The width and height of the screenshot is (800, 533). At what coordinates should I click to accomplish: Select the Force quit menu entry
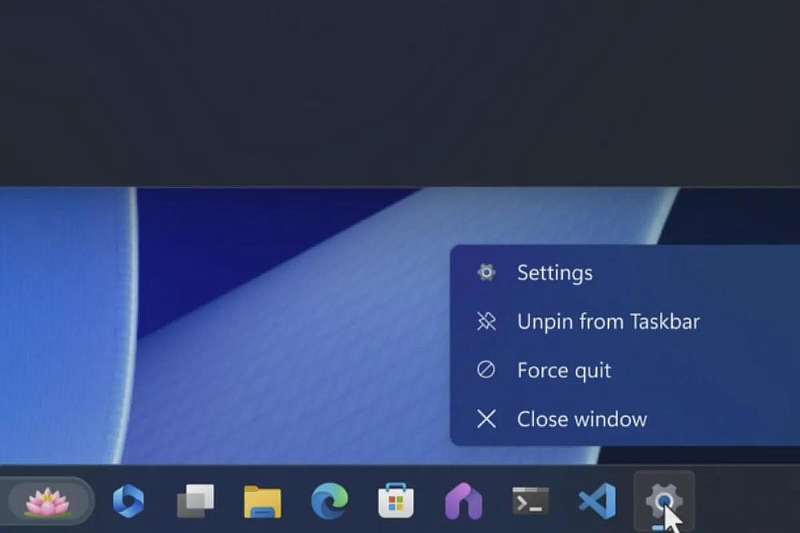pos(564,371)
